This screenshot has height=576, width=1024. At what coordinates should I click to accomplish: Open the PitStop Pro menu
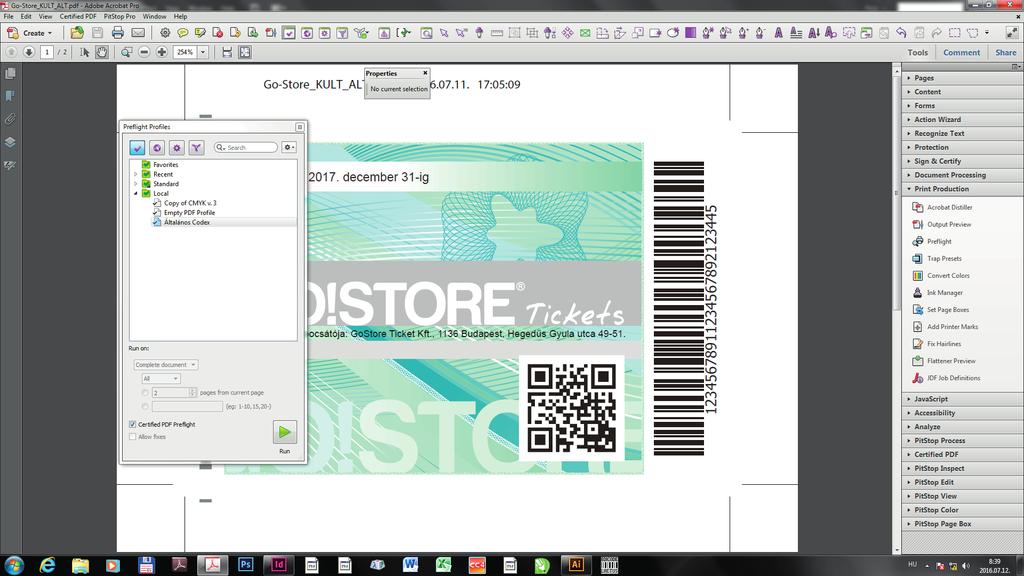tap(120, 16)
